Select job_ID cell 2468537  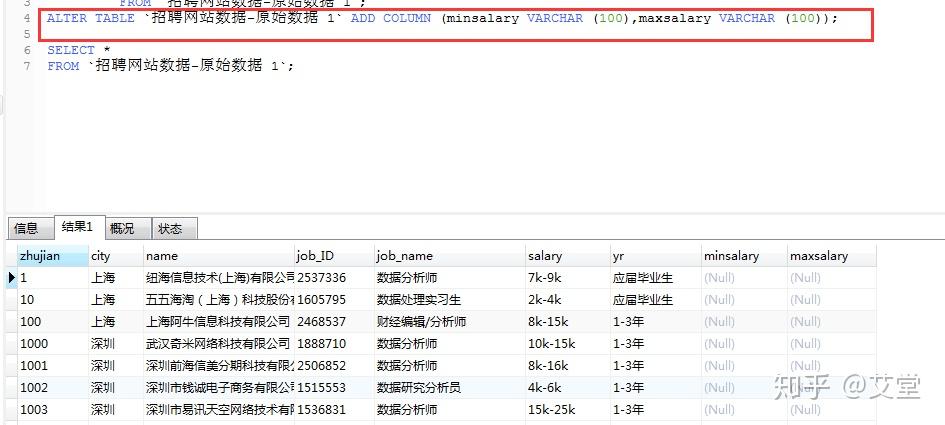[x=334, y=322]
